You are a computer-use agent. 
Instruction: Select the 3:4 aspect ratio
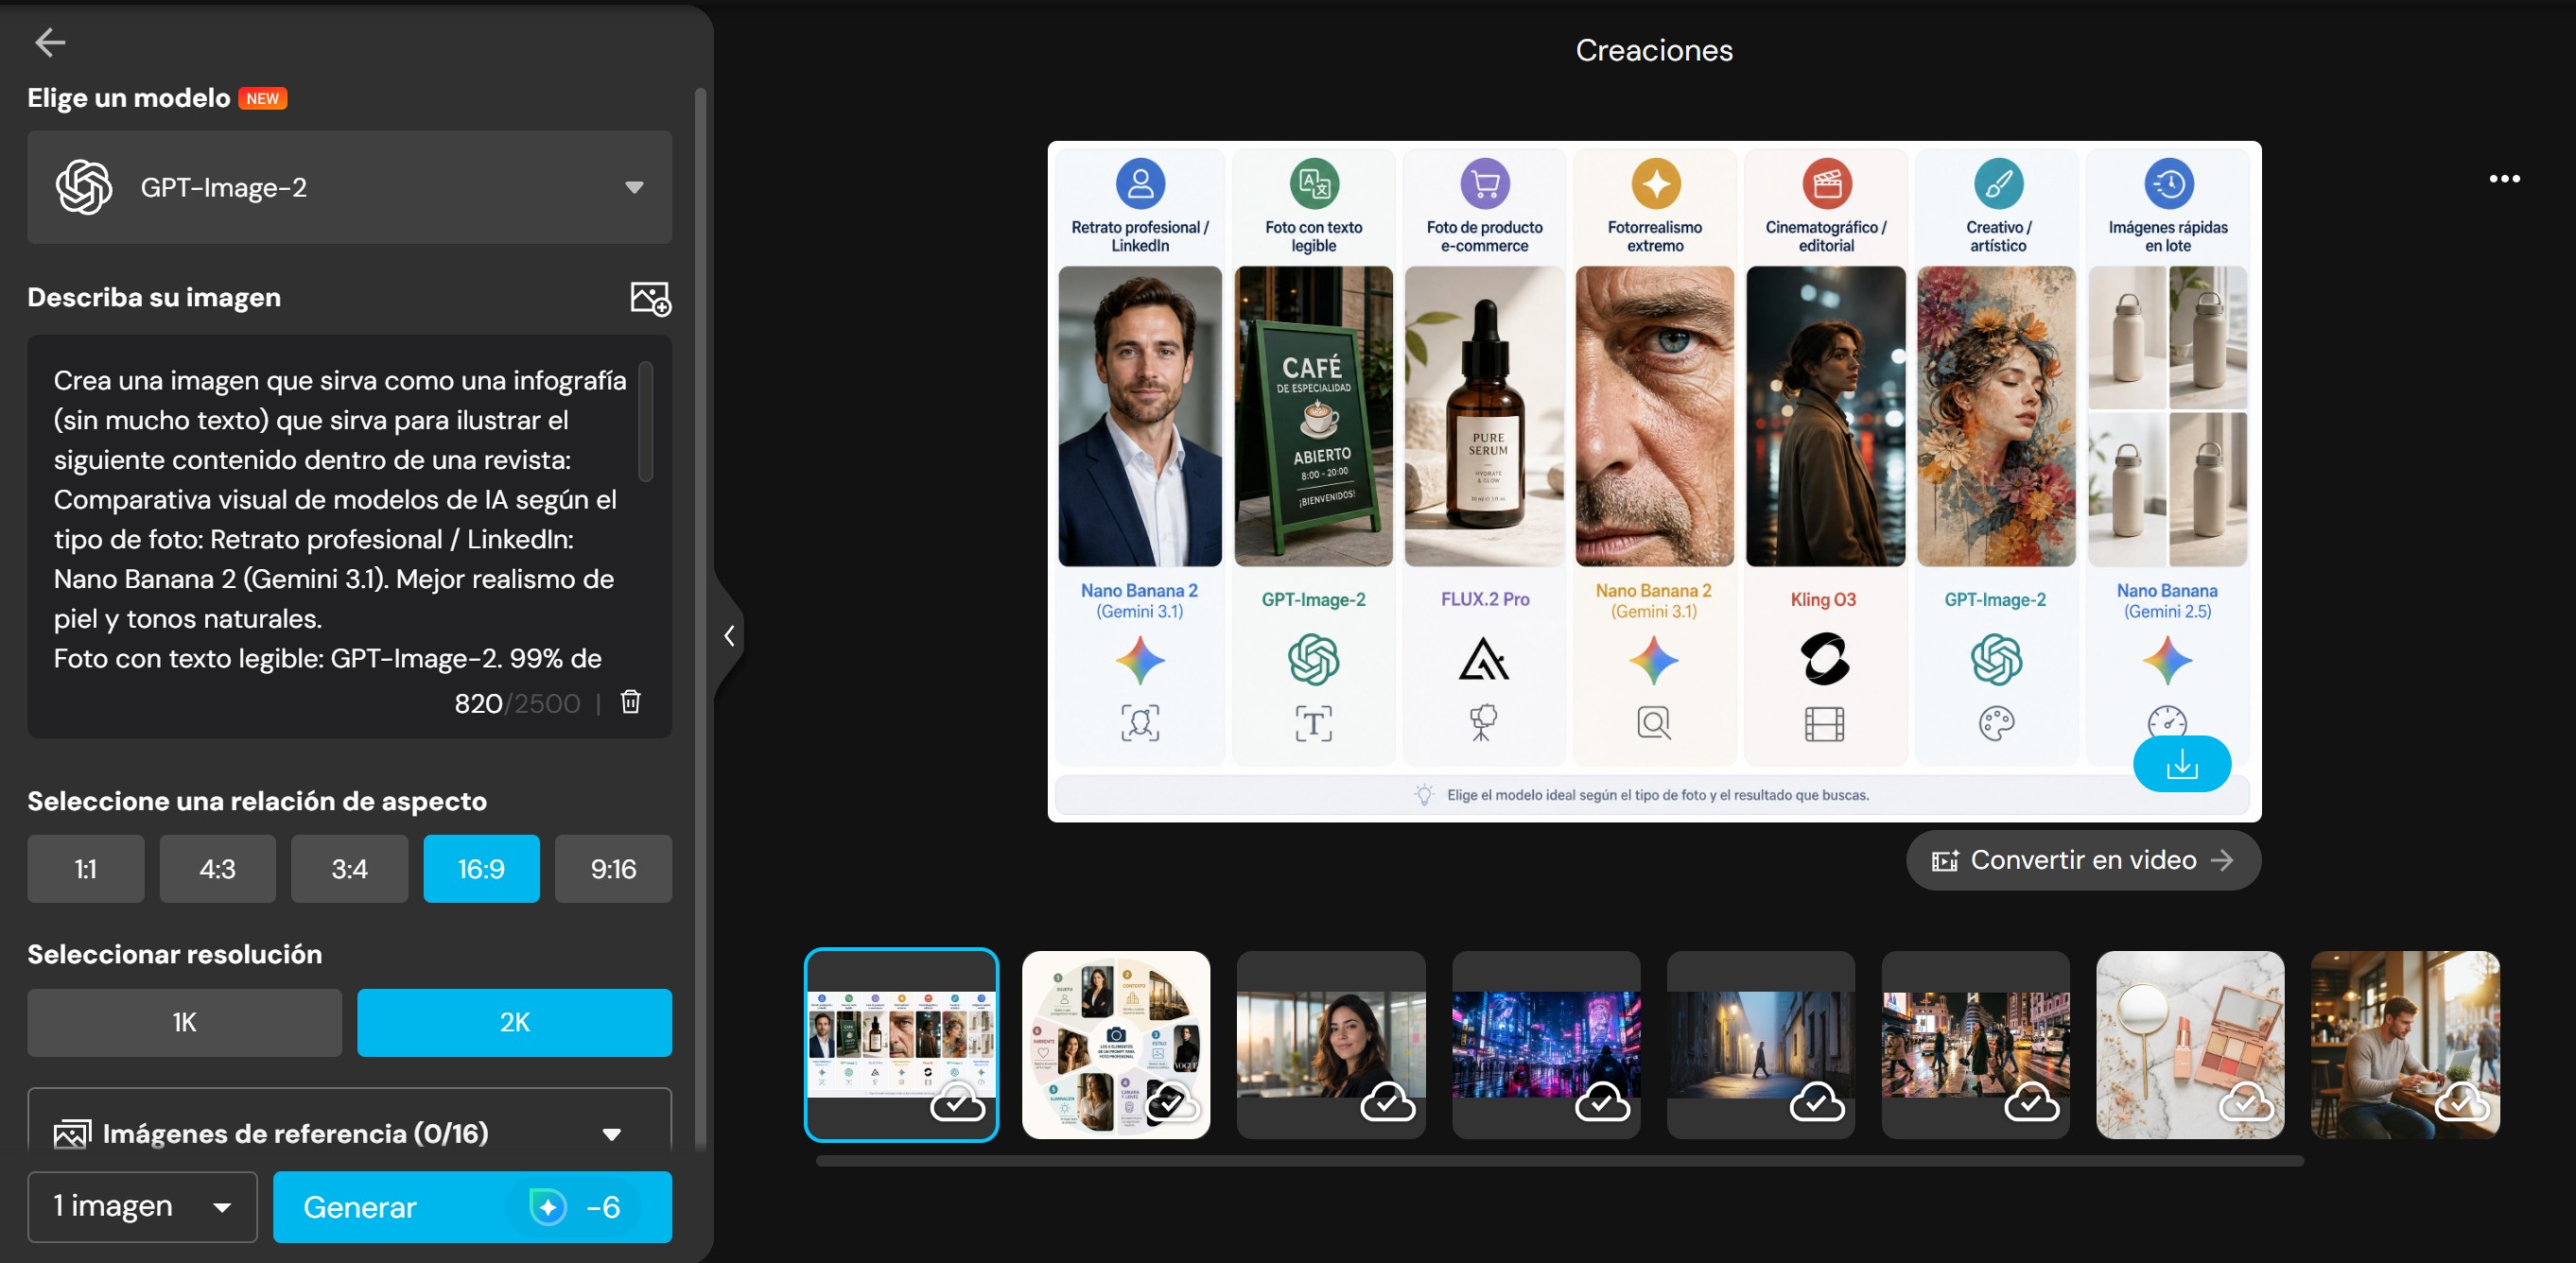[x=350, y=869]
